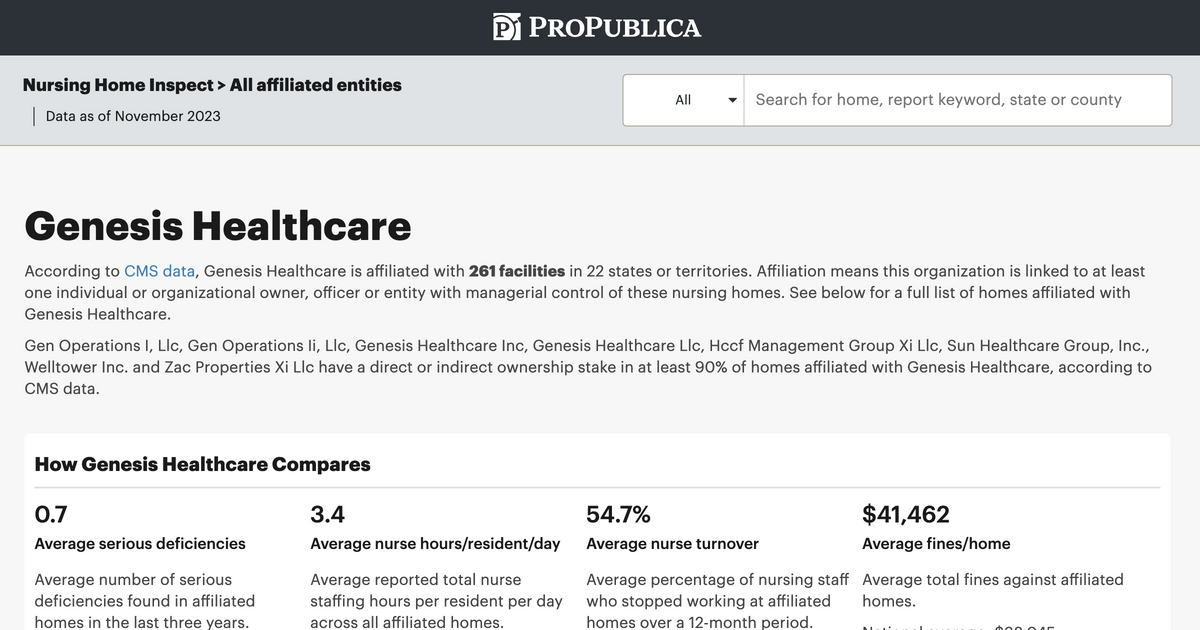Select the Average nurse turnover label
Image resolution: width=1200 pixels, height=630 pixels.
(672, 544)
